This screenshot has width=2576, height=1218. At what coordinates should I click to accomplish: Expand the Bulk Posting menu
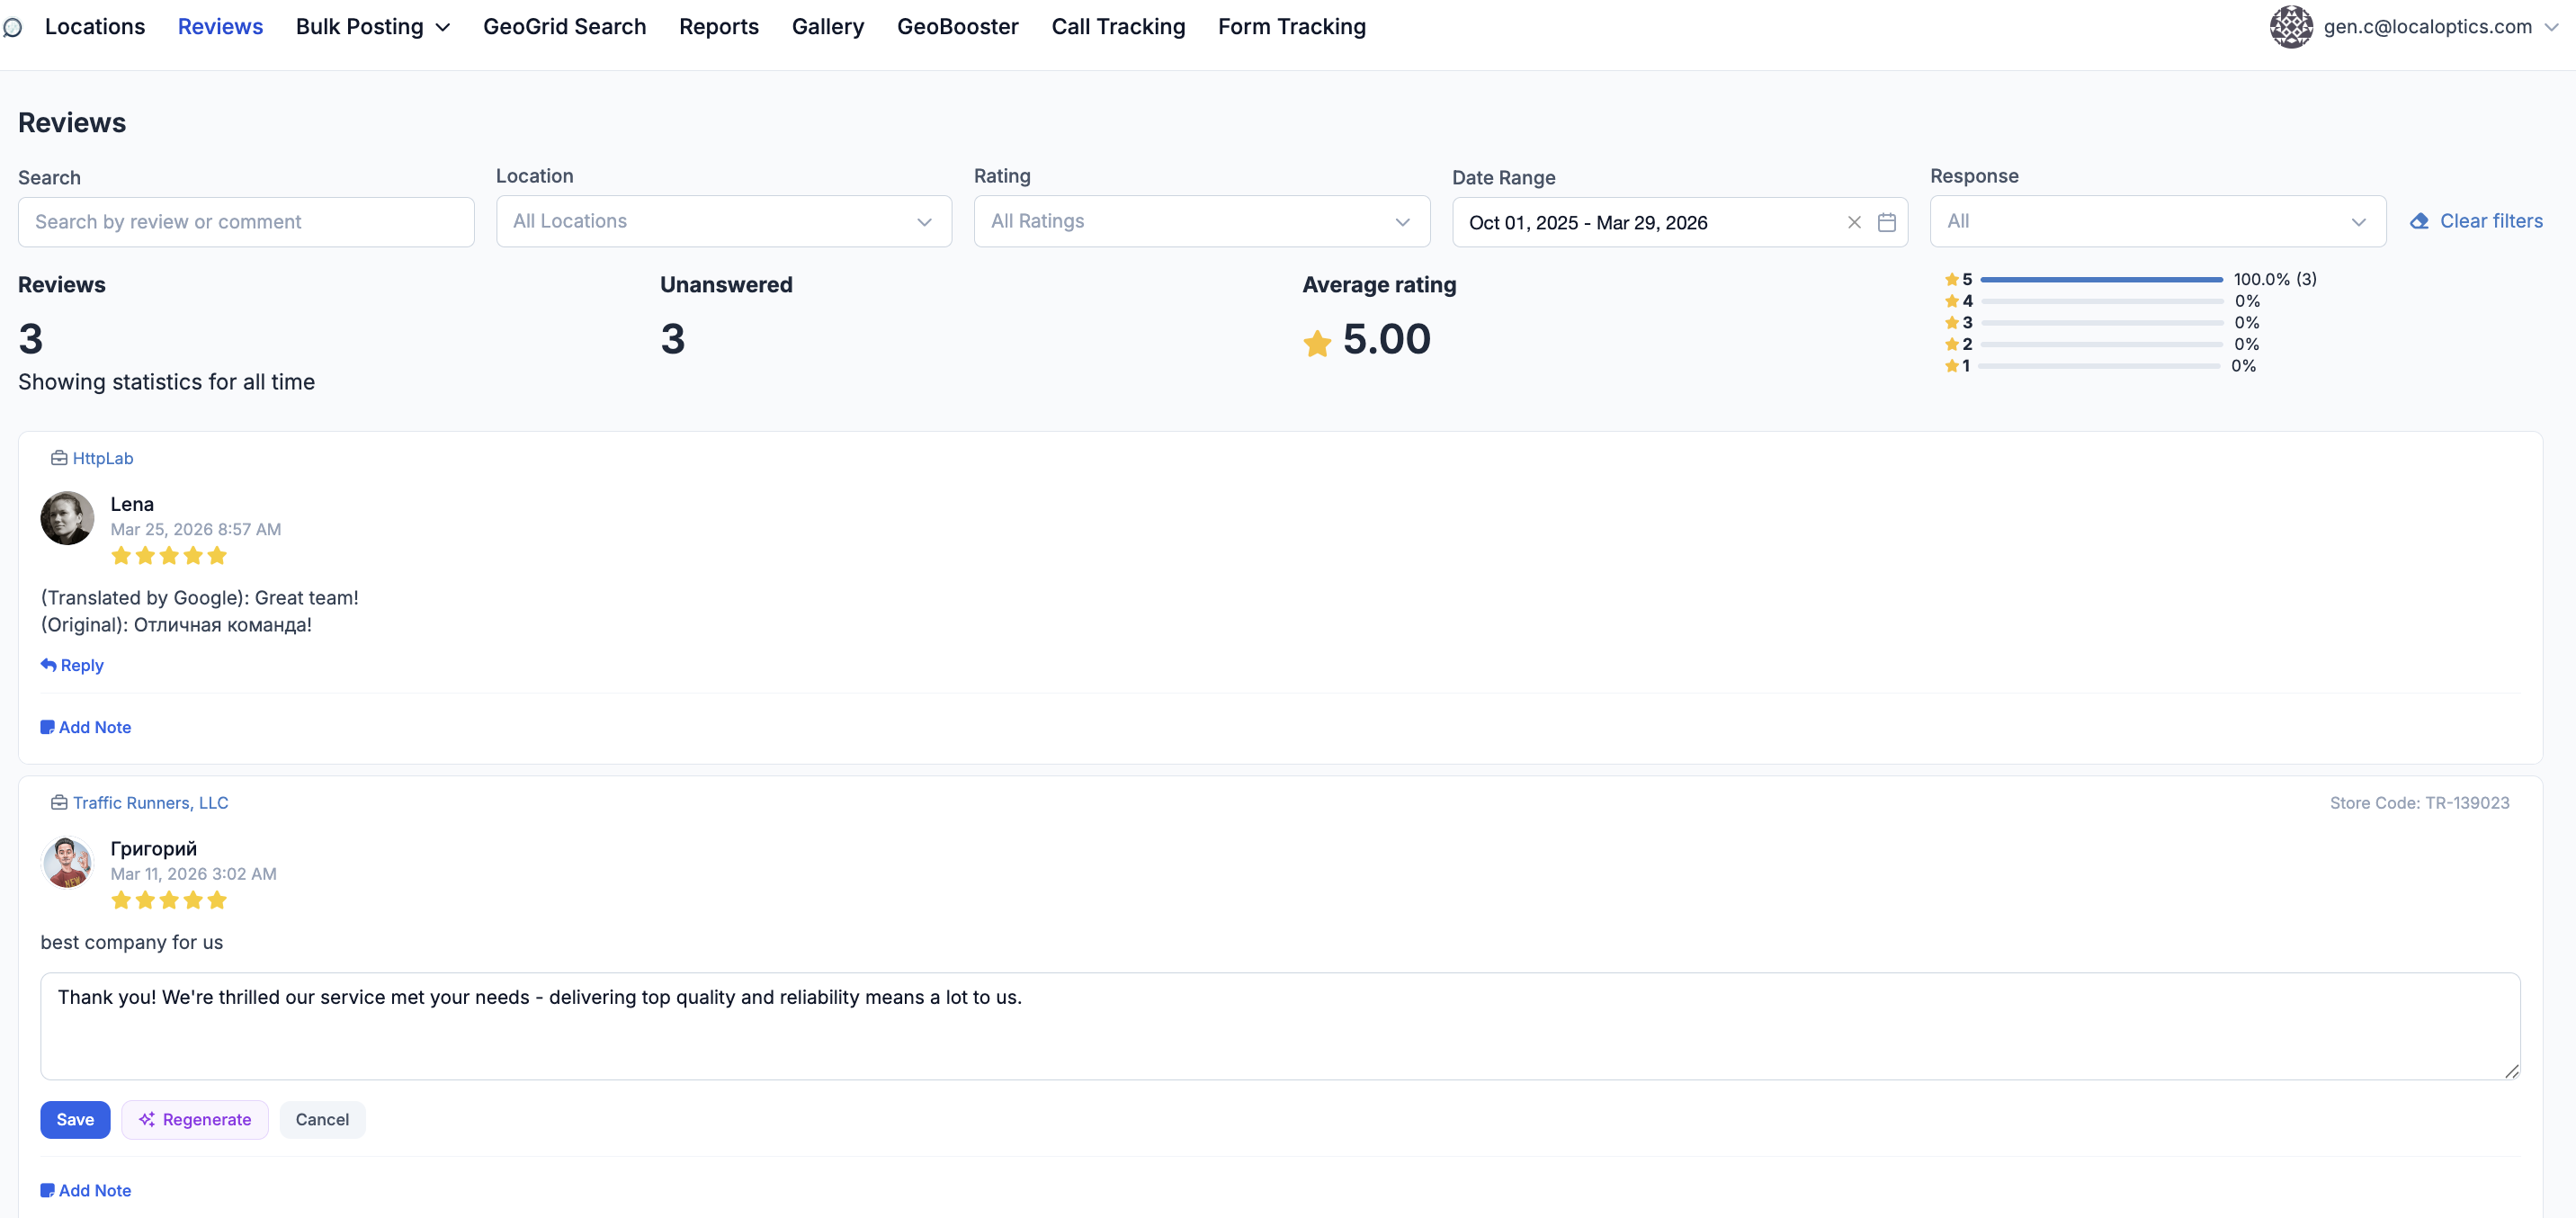click(372, 27)
